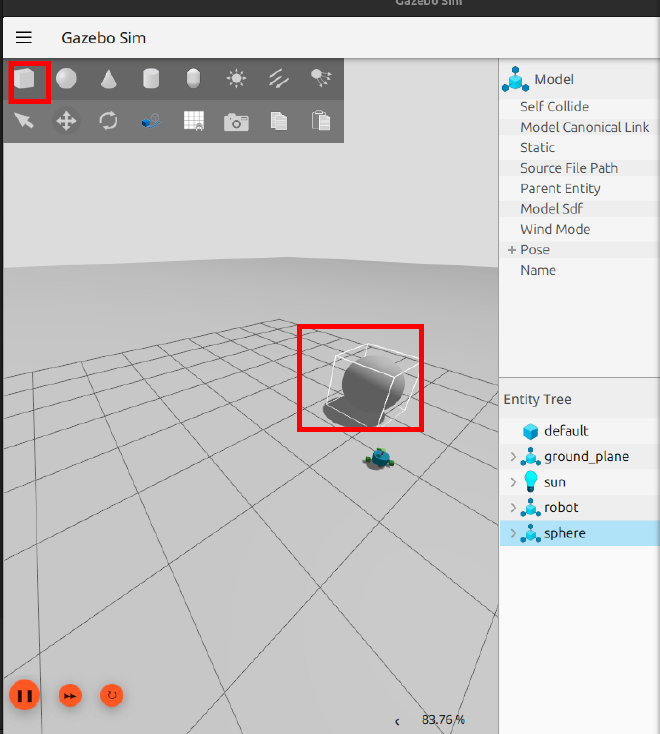The width and height of the screenshot is (660, 734).
Task: Expand the ground_plane tree node
Action: point(513,456)
